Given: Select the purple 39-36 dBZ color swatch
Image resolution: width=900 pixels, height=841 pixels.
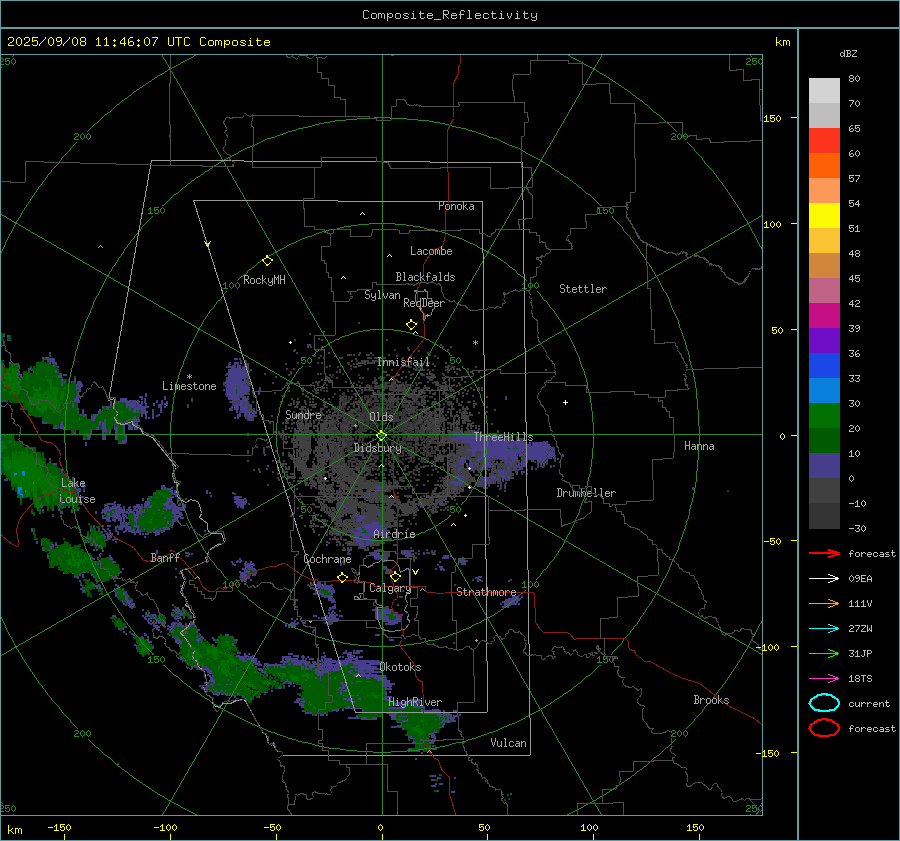Looking at the screenshot, I should coord(824,341).
